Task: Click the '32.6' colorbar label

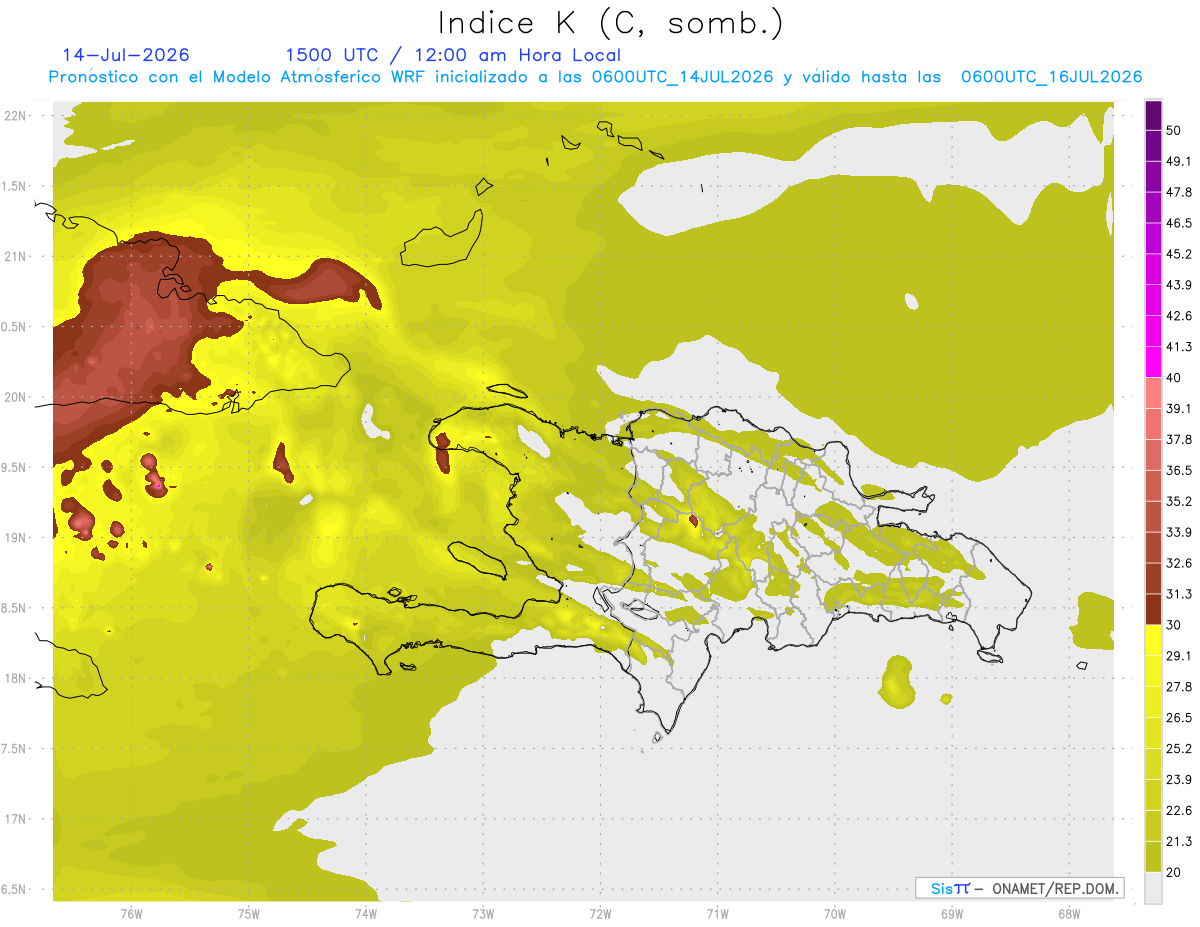Action: (1179, 563)
